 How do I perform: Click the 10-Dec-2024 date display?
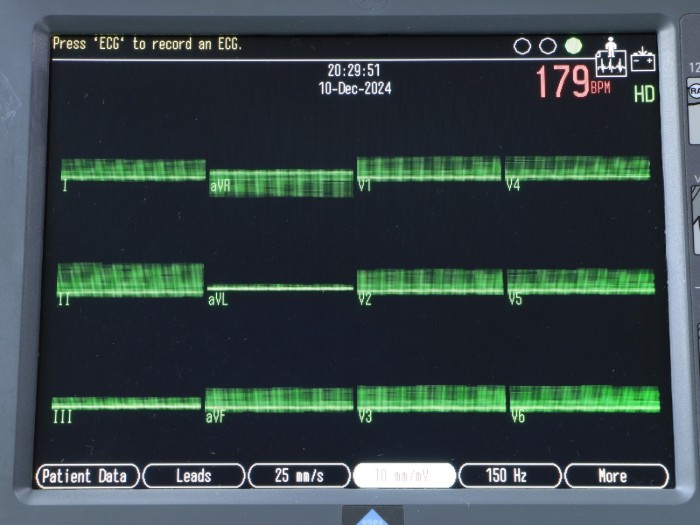(354, 88)
